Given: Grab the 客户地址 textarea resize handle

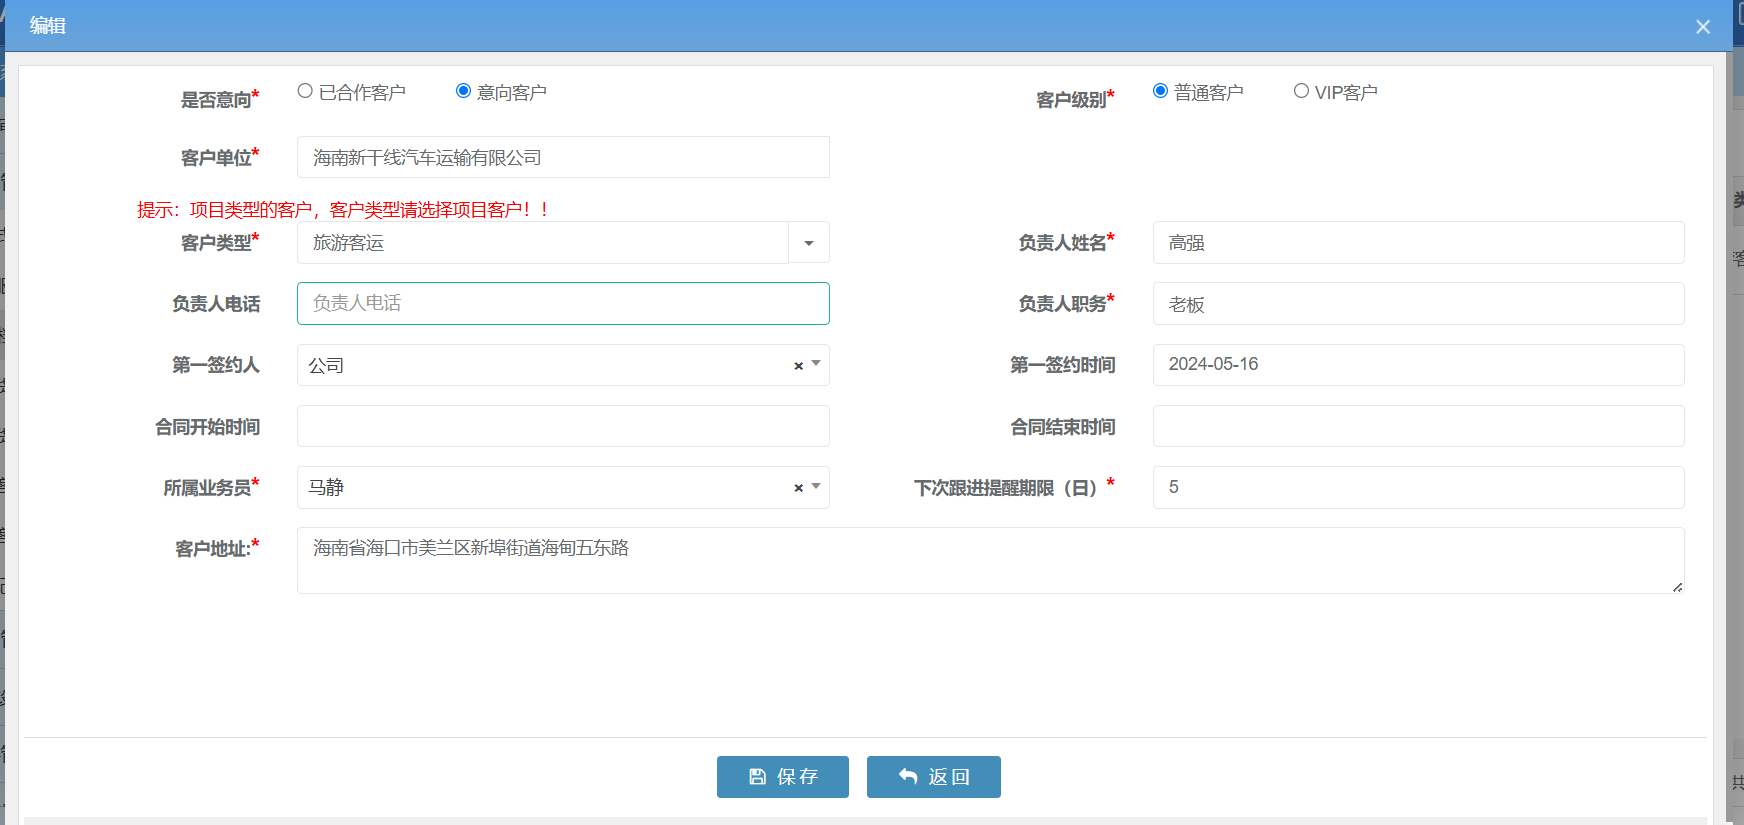Looking at the screenshot, I should tap(1677, 587).
